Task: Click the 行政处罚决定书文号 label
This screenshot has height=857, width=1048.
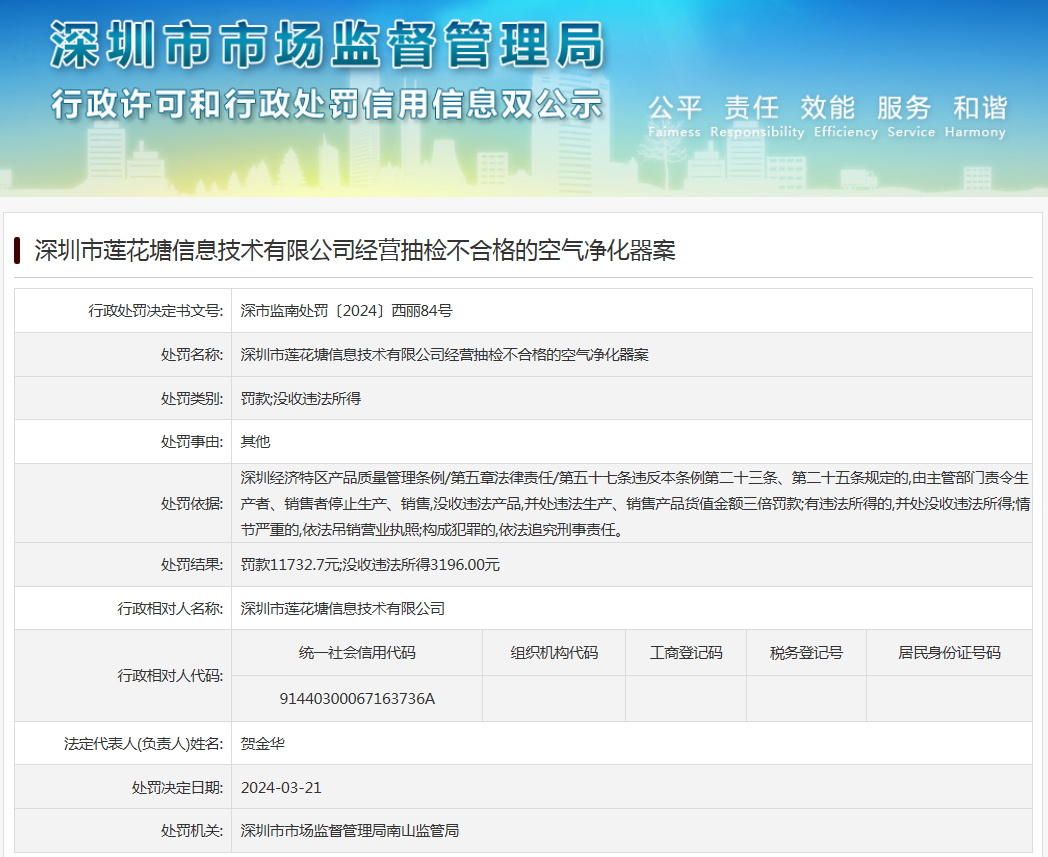Action: coord(156,311)
